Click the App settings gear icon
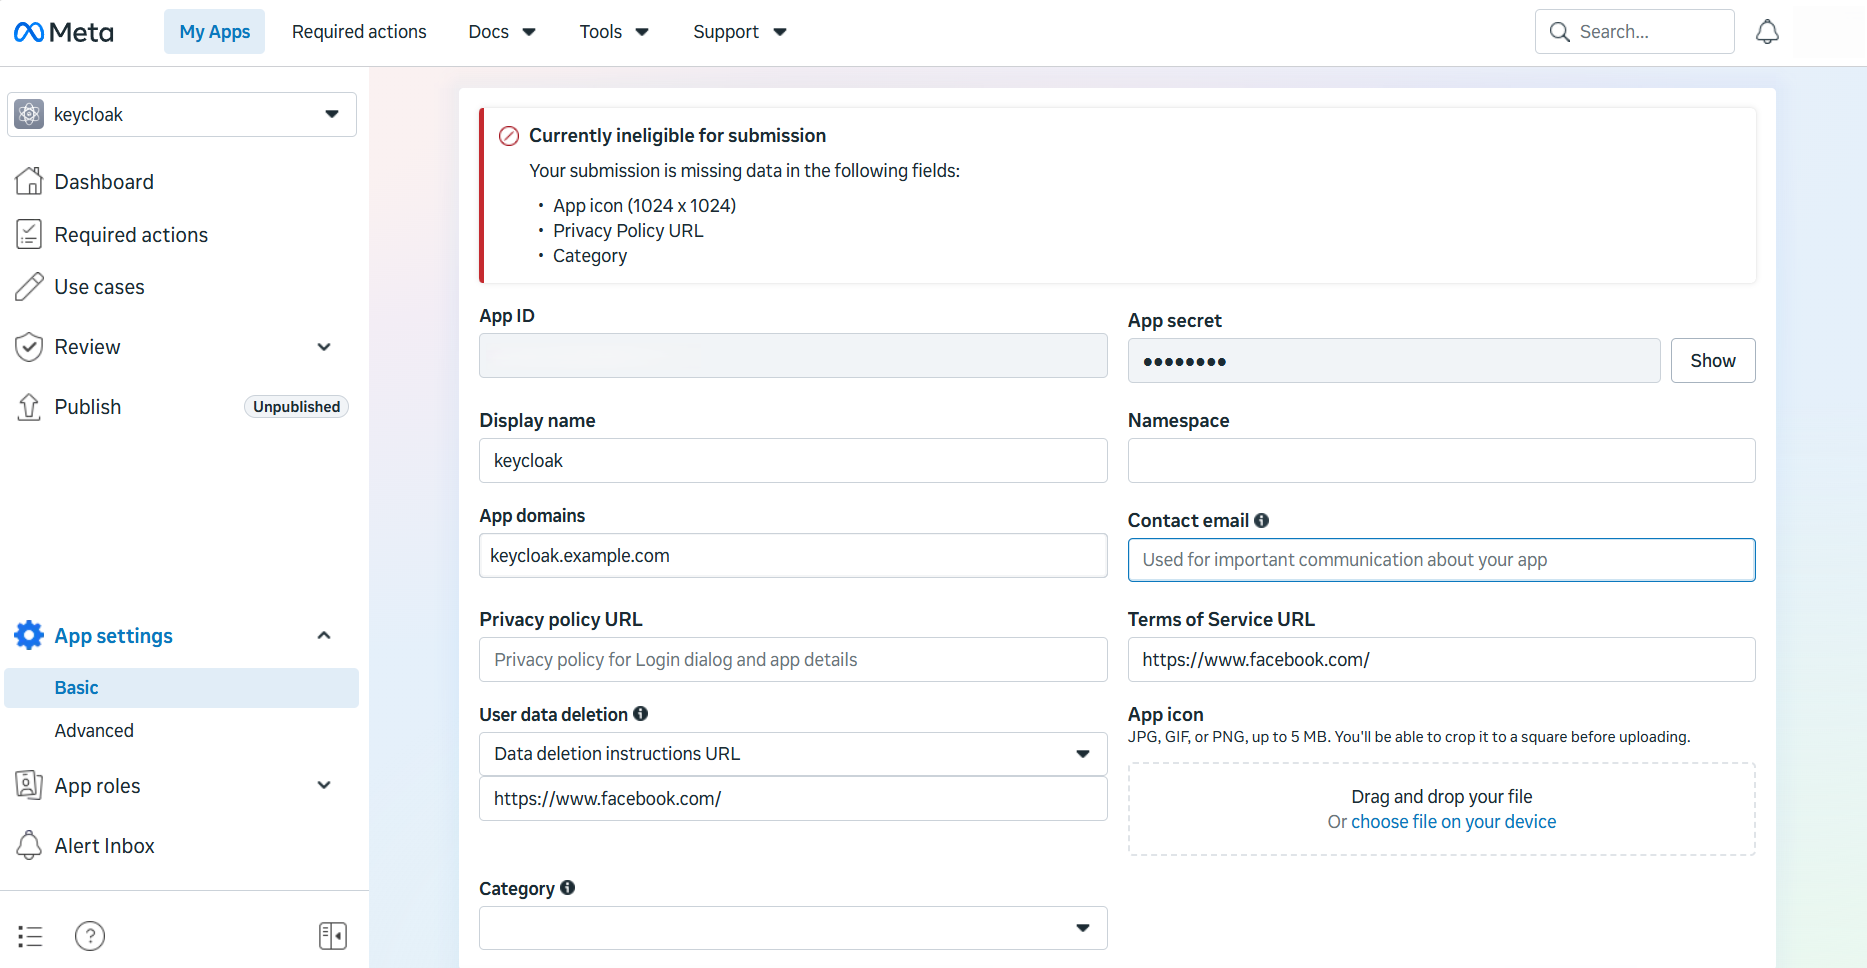1867x968 pixels. coord(29,635)
